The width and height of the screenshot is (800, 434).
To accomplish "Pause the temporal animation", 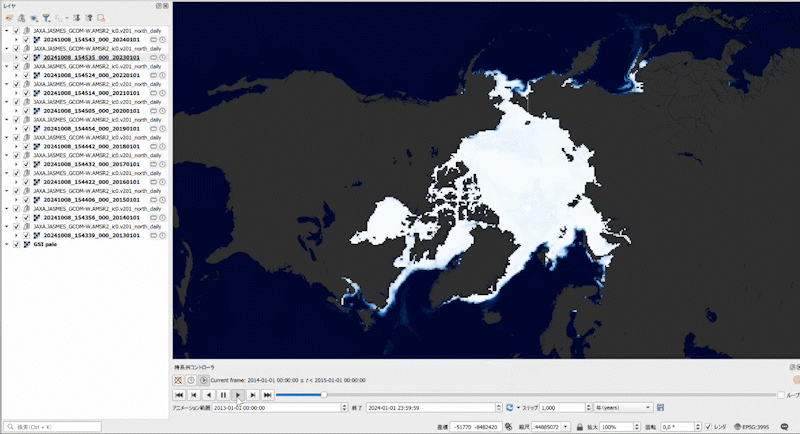I will 223,395.
